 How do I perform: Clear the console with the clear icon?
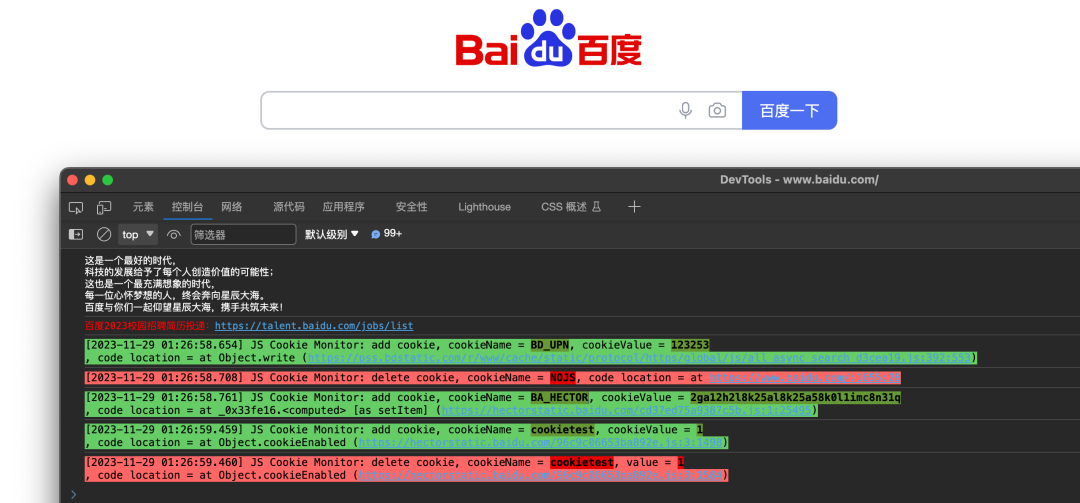pos(104,234)
